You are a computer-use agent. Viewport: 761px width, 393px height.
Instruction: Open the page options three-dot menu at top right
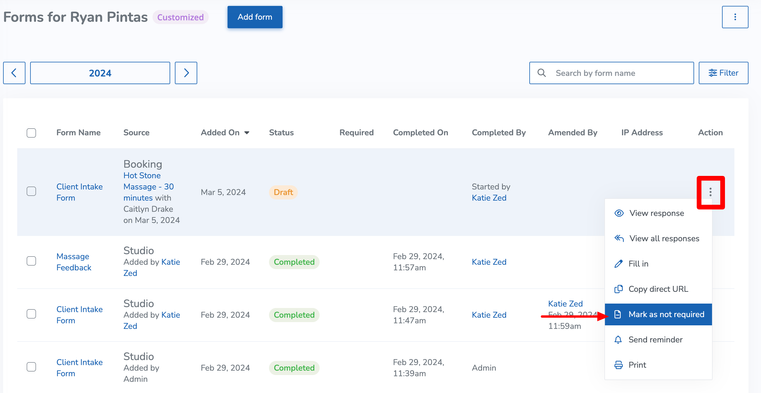click(735, 17)
